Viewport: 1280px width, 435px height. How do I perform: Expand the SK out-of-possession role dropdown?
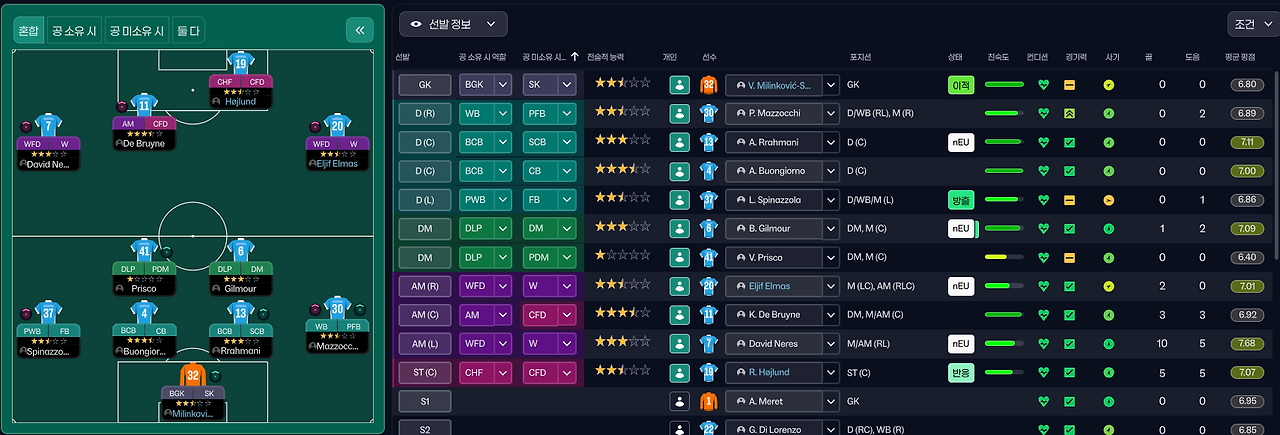[567, 85]
